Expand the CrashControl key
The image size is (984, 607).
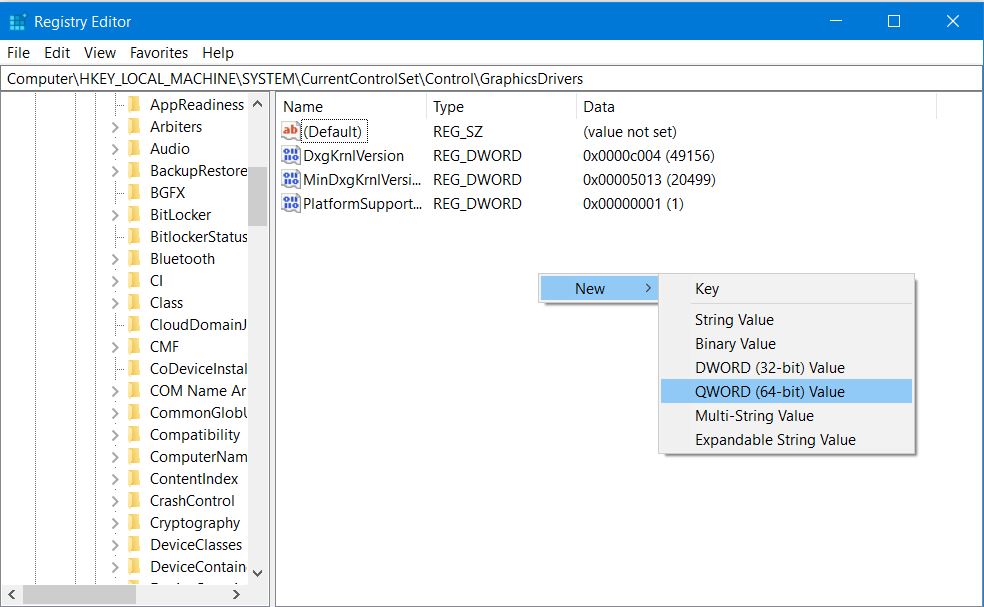point(115,500)
